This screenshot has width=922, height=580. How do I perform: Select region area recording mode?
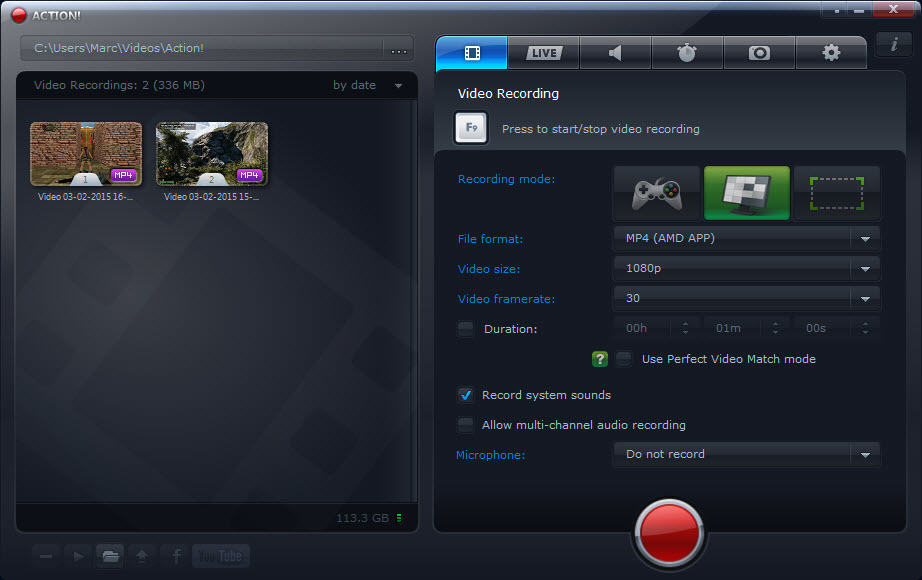(837, 193)
